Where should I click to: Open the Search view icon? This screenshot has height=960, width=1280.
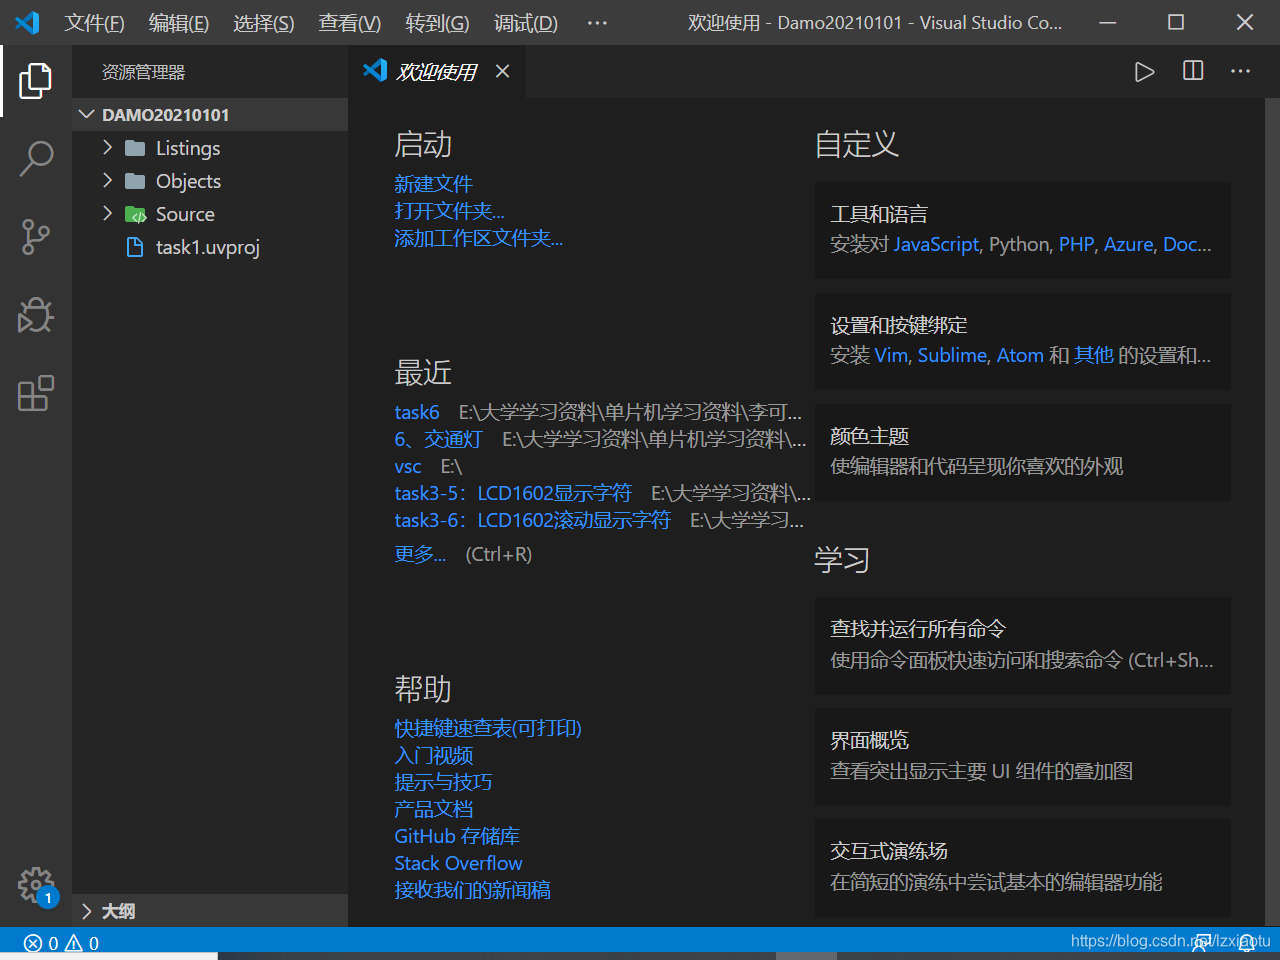tap(36, 159)
